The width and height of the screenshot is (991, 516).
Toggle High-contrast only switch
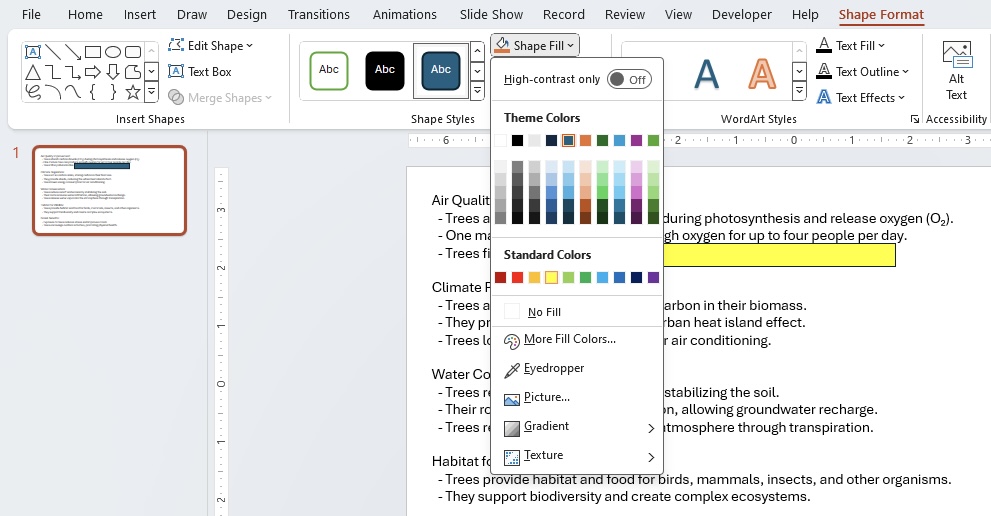pos(629,80)
